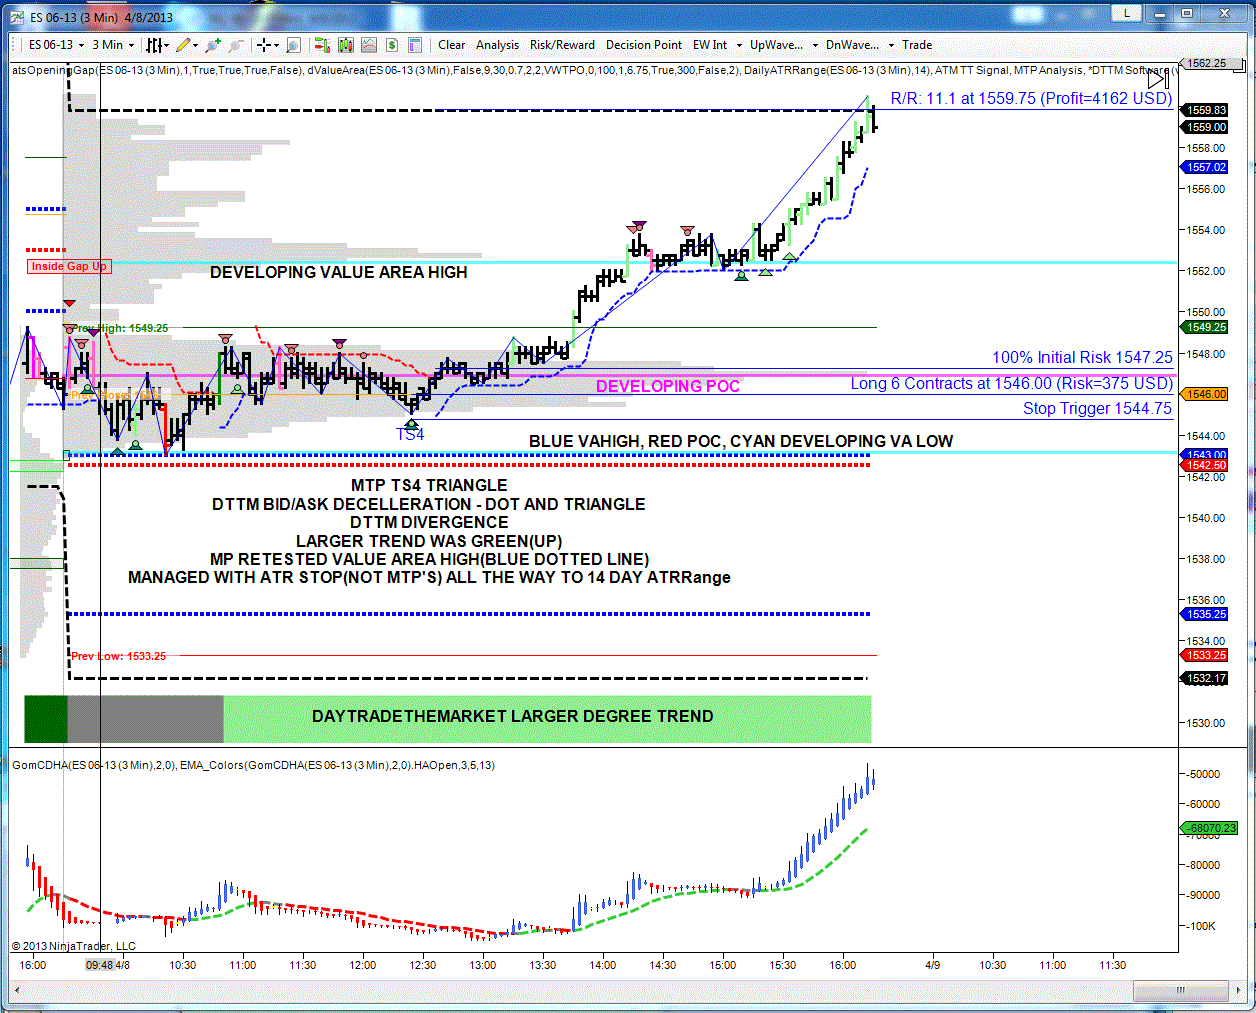
Task: Expand the crosshair cursor dropdown arrow
Action: tap(276, 45)
